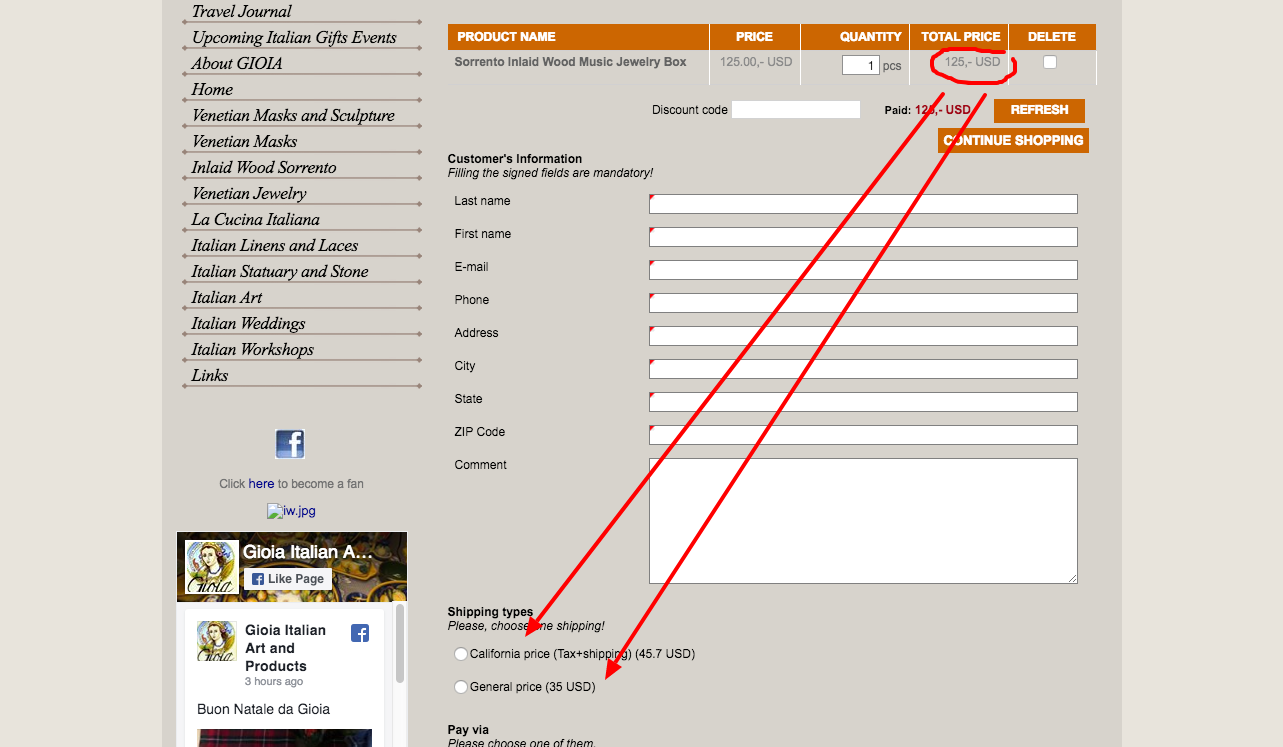This screenshot has width=1283, height=747.
Task: Click Gioia avatar beside the post
Action: point(216,641)
